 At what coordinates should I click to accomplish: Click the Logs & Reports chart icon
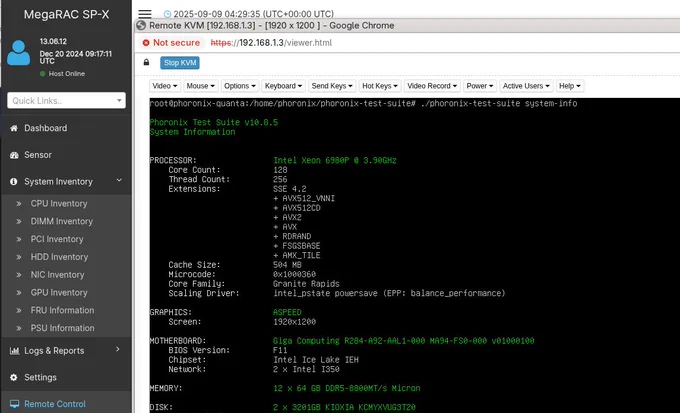click(14, 350)
